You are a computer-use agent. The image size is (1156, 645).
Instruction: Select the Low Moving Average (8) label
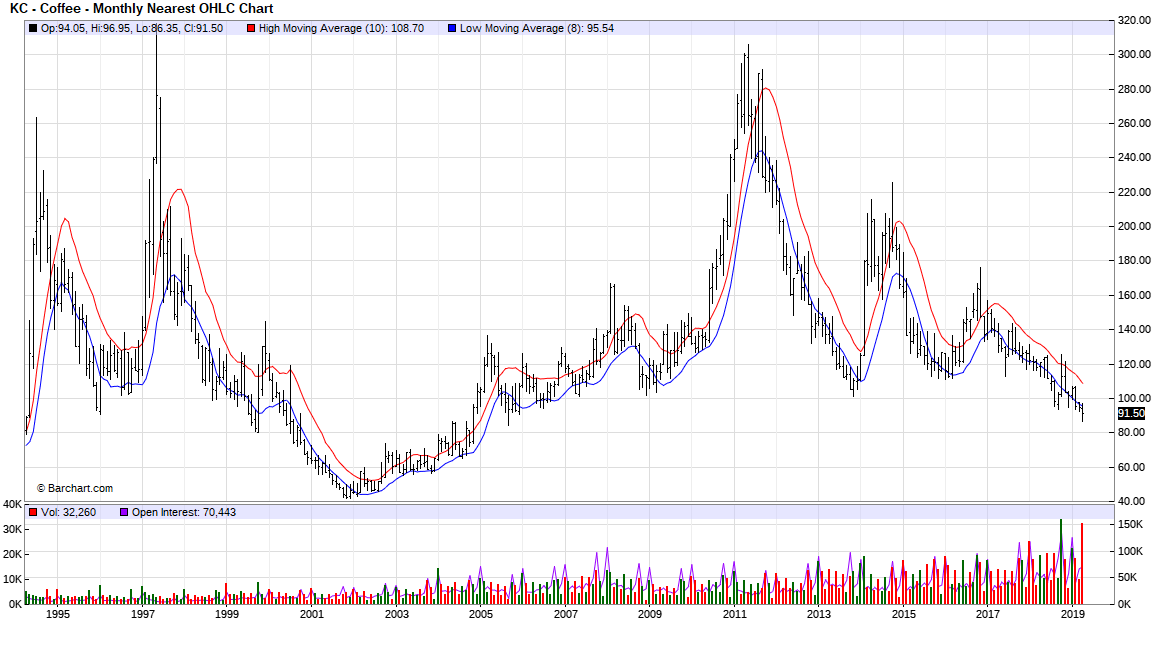click(536, 28)
